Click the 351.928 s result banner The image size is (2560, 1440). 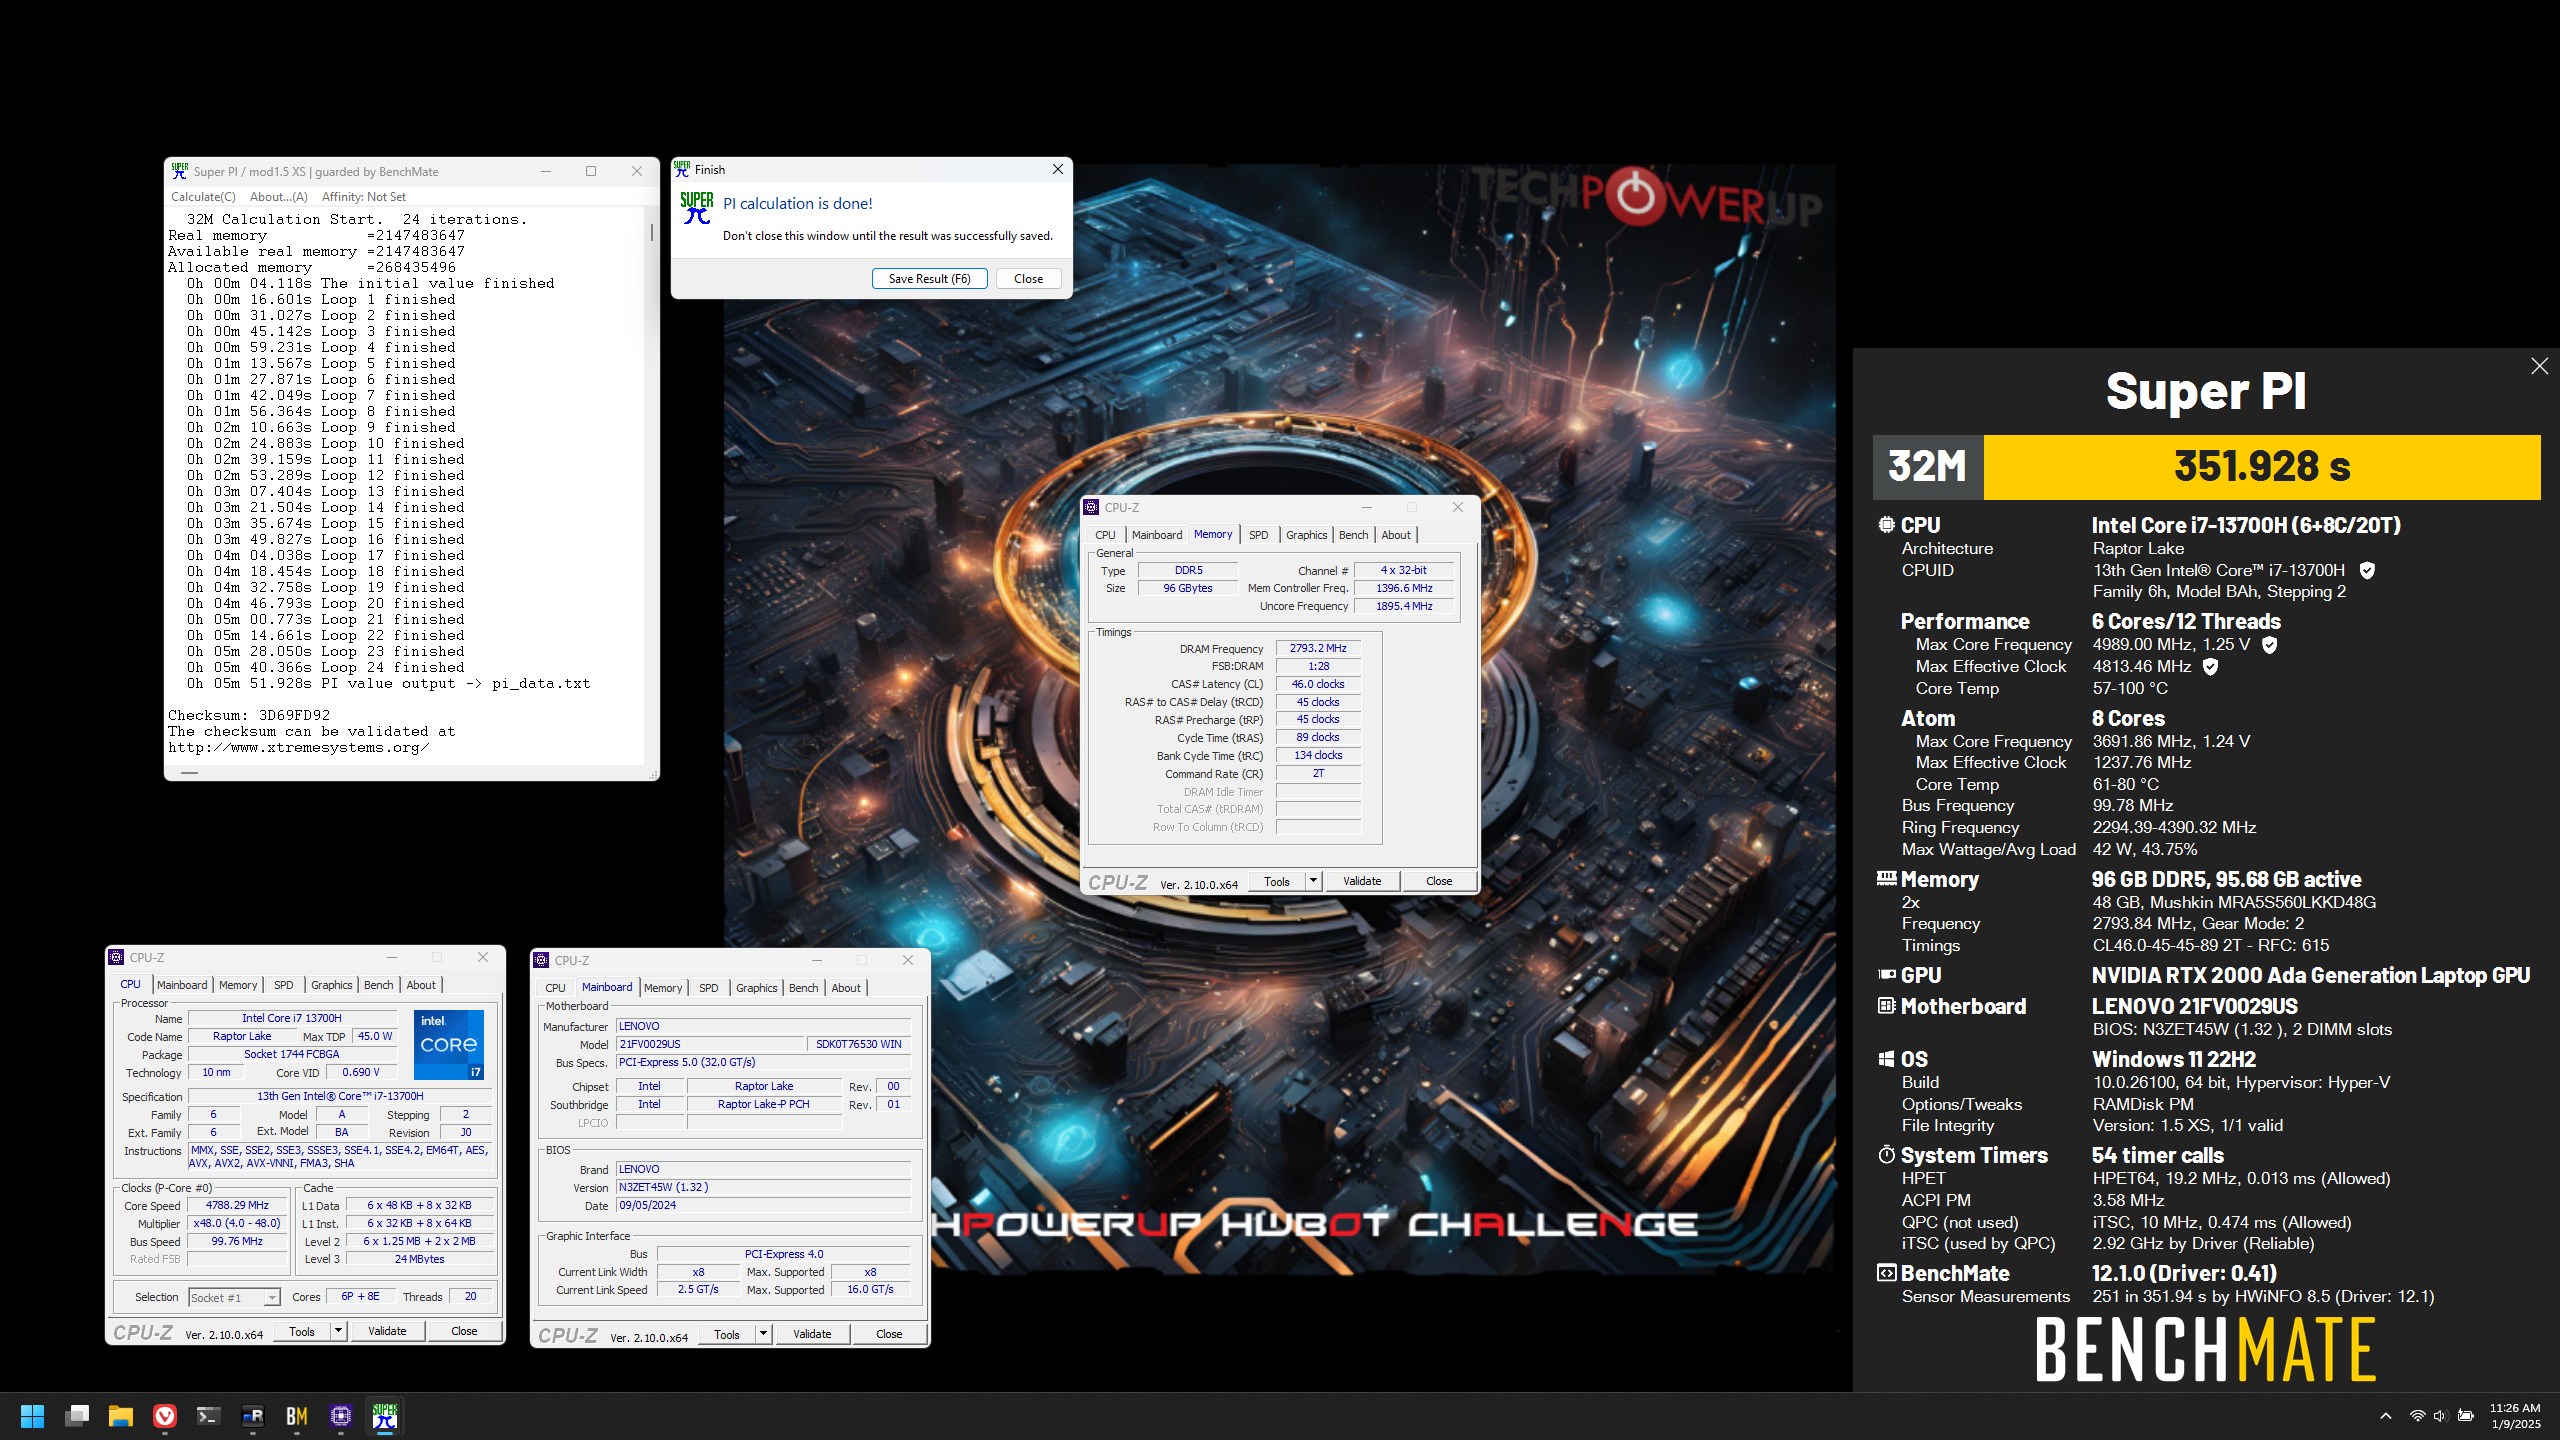coord(2262,467)
